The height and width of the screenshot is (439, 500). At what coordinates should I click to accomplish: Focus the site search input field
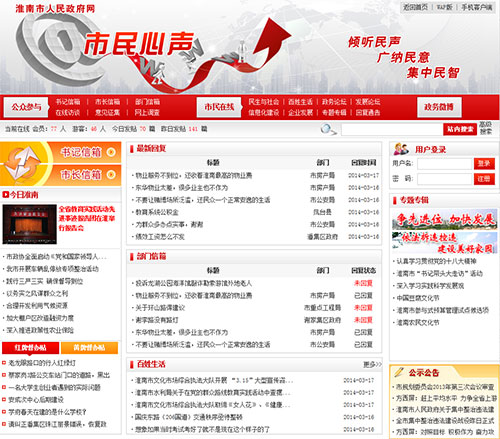click(x=392, y=129)
